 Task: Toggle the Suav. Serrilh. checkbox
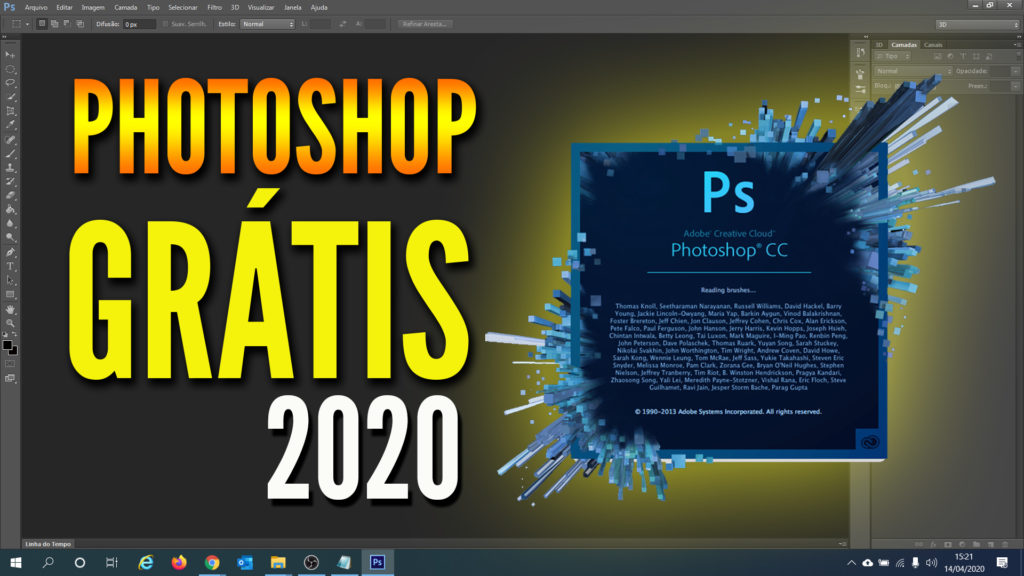pos(165,24)
